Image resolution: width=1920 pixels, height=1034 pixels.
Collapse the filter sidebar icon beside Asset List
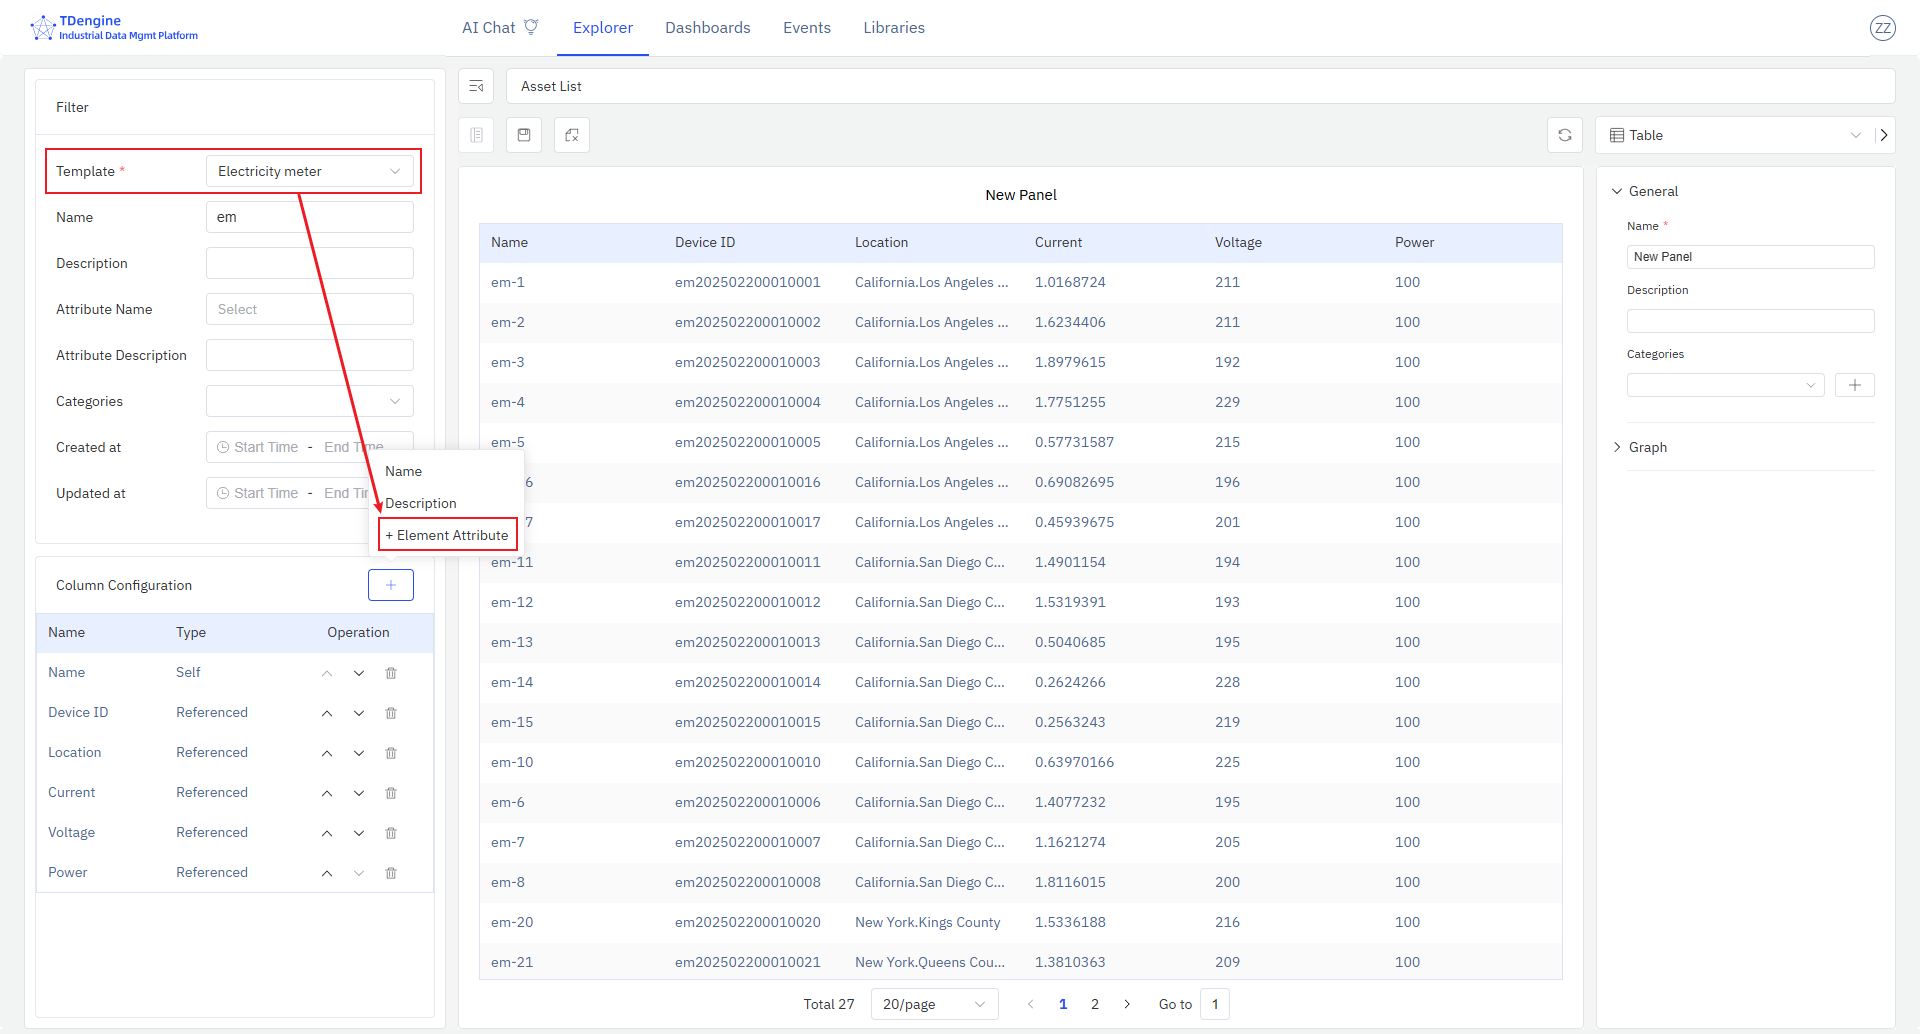click(476, 86)
